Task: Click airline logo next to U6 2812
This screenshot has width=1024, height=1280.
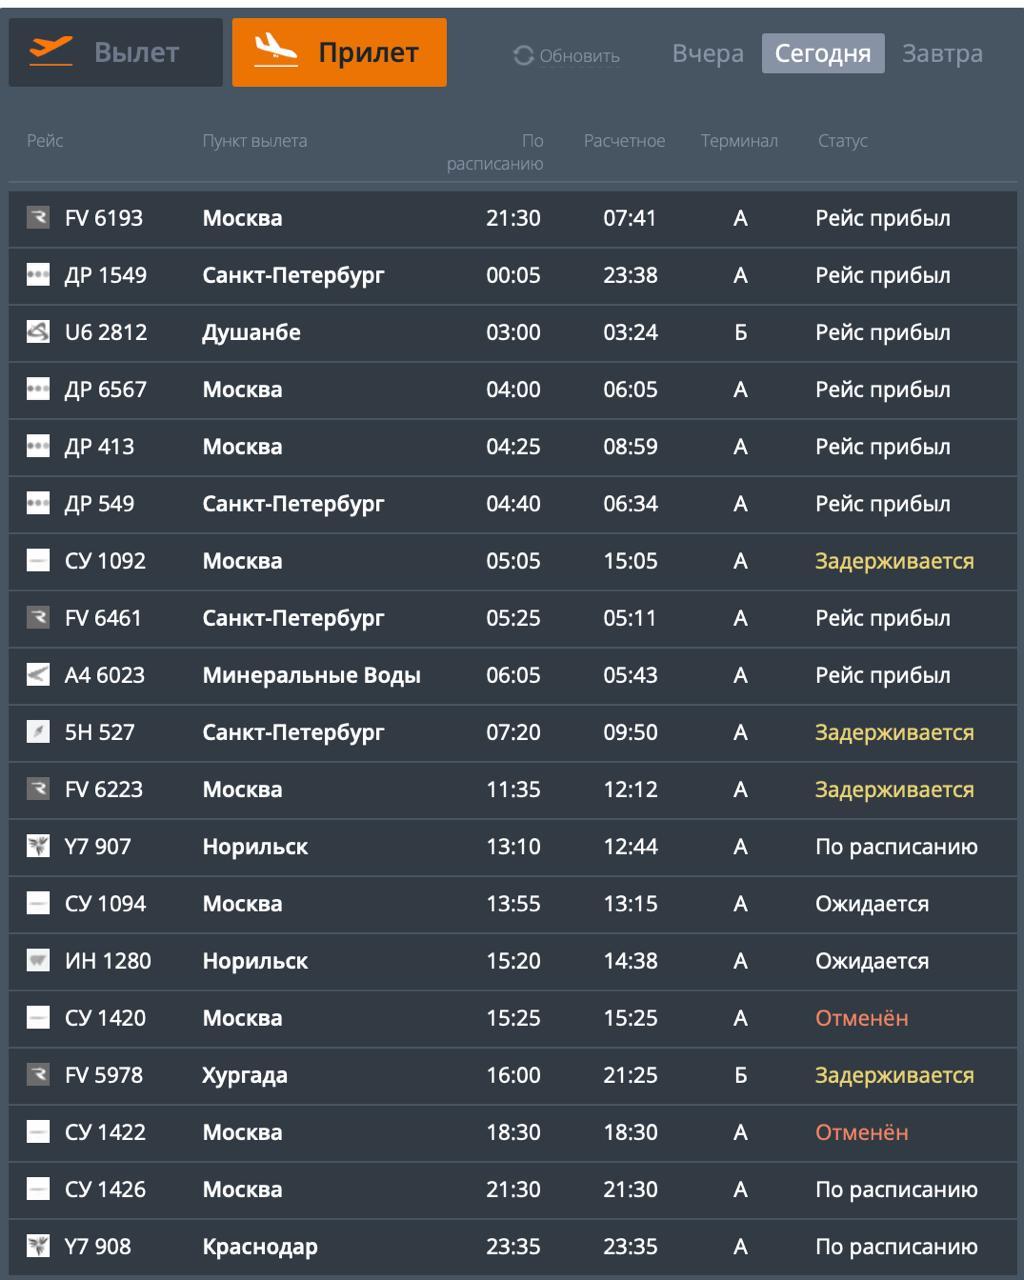Action: [38, 332]
